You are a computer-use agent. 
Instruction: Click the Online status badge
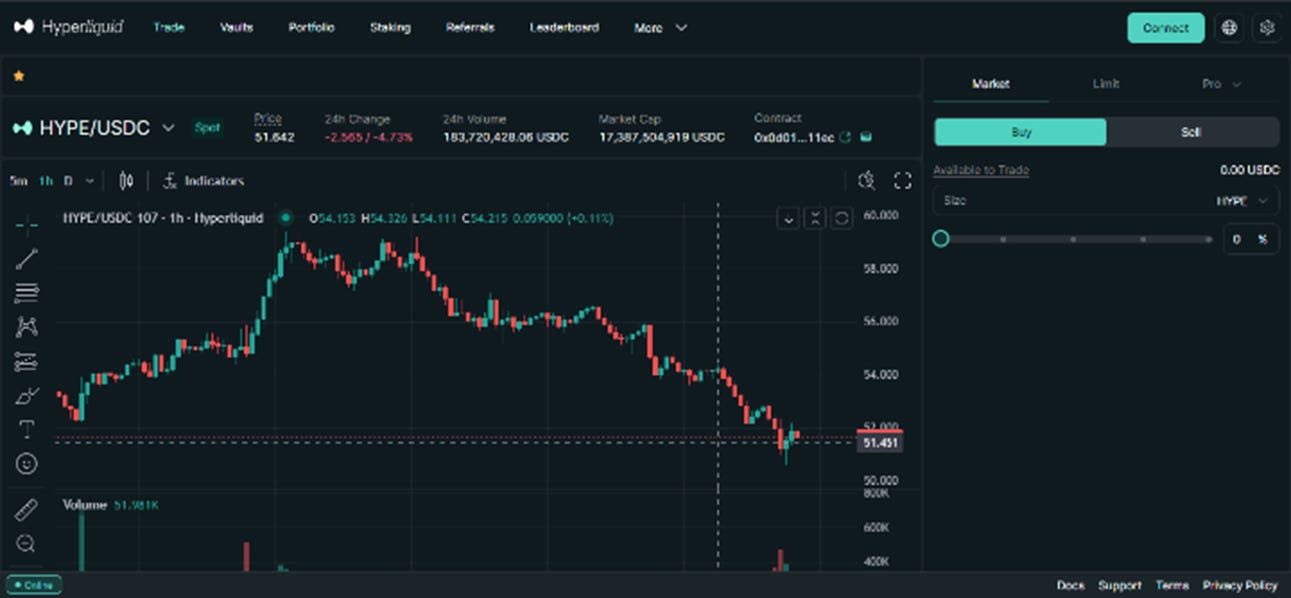tap(34, 585)
